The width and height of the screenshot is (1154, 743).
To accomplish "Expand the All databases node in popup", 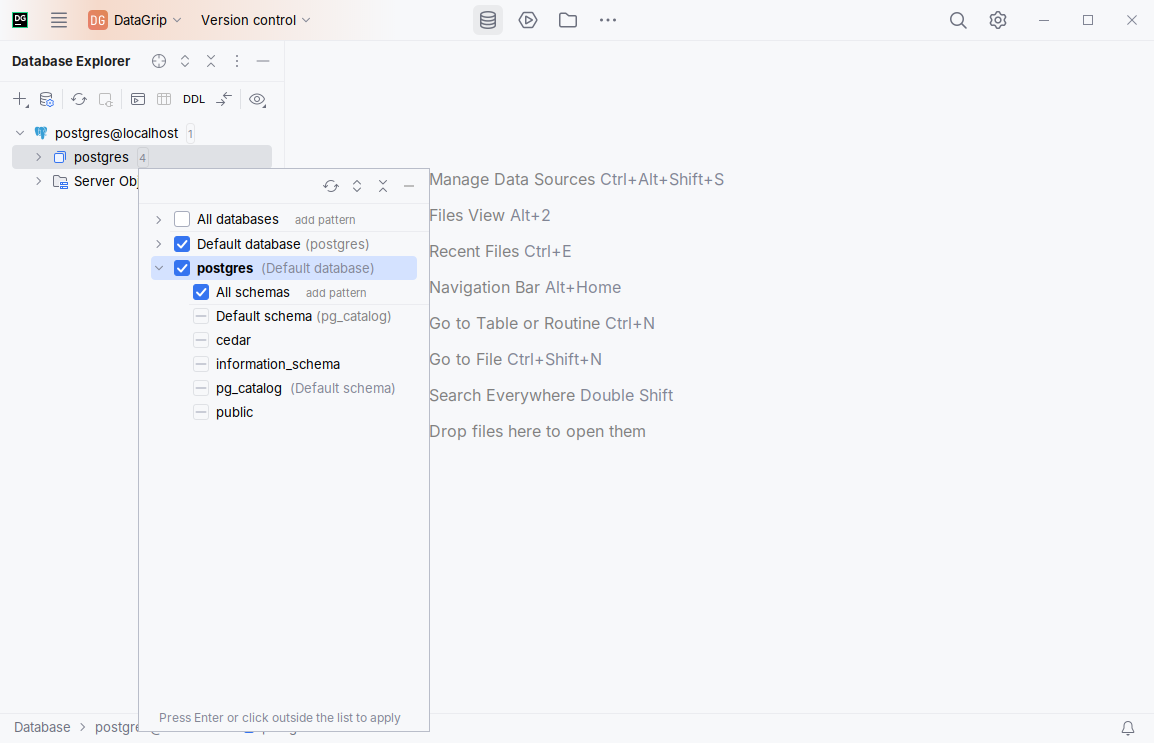I will point(158,219).
